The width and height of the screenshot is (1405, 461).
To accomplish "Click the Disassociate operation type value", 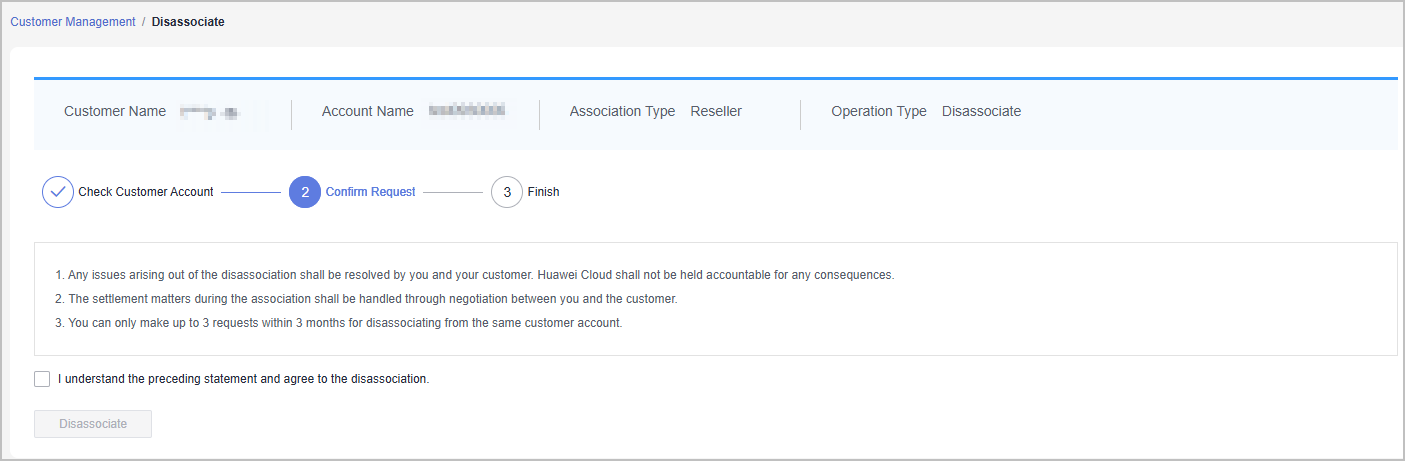I will (x=981, y=112).
